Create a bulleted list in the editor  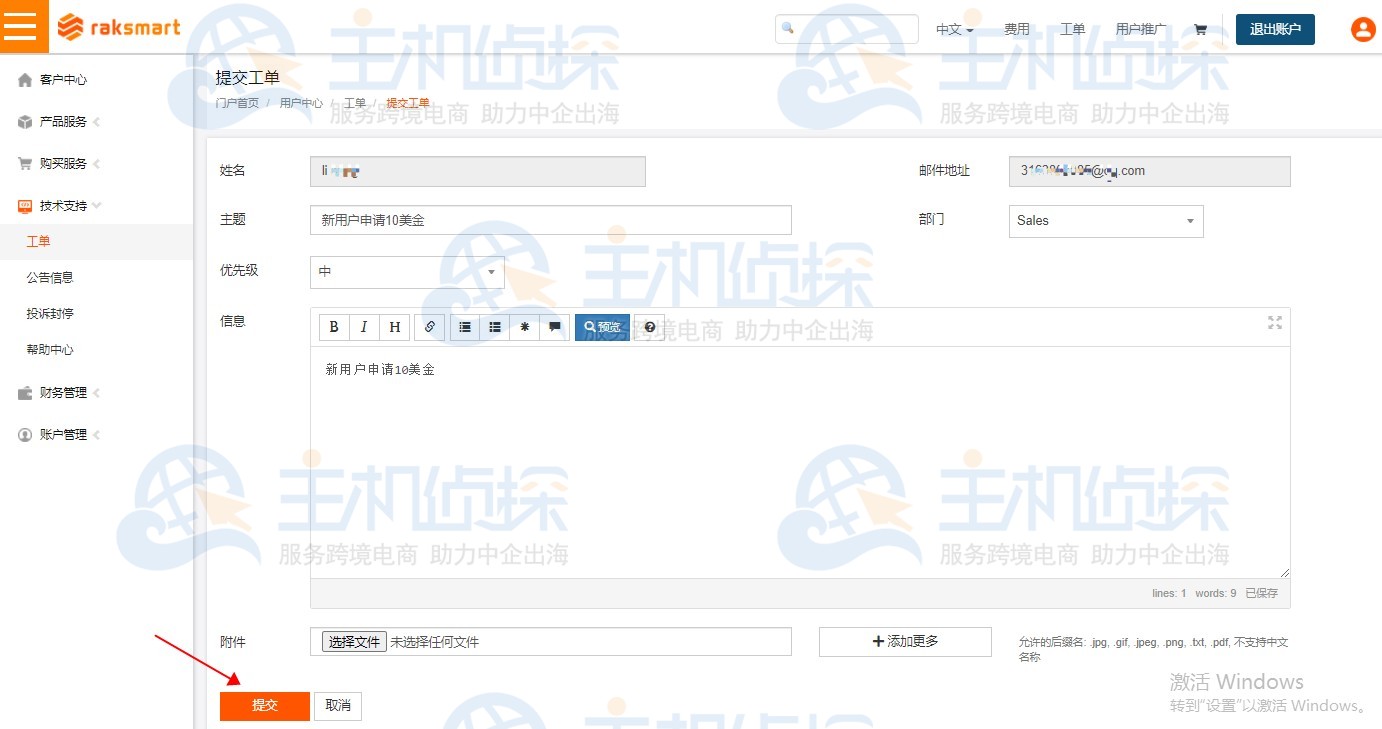(x=494, y=327)
